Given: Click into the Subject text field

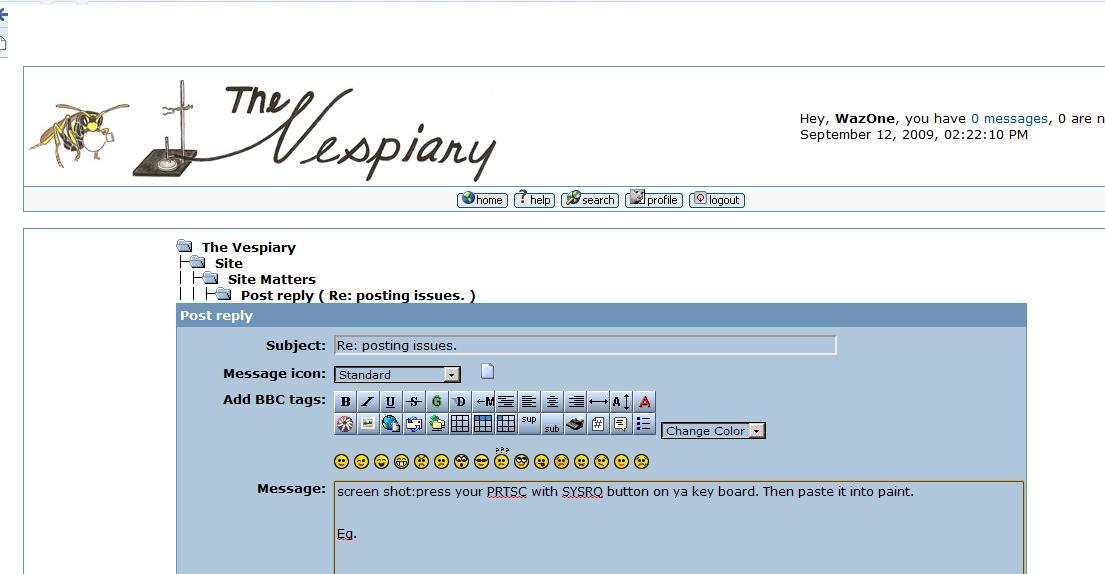Looking at the screenshot, I should 585,346.
